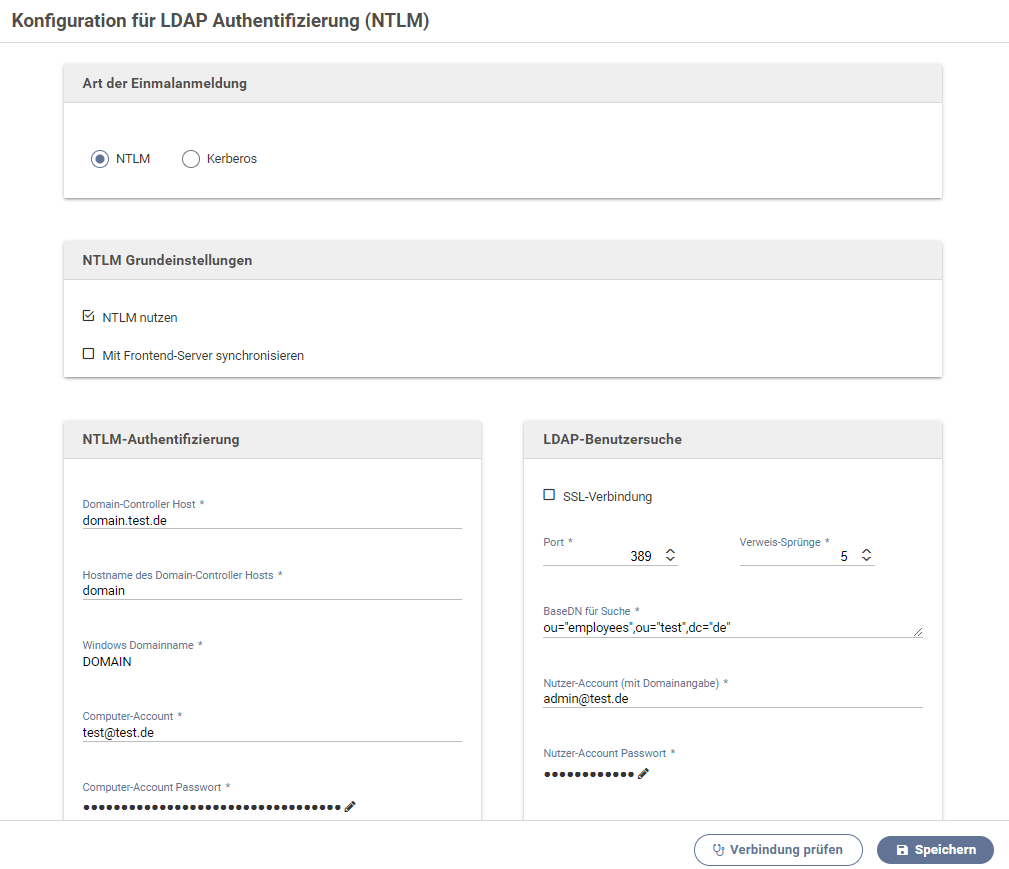
Task: Click resize handle of BaseDN textarea
Action: (x=917, y=631)
